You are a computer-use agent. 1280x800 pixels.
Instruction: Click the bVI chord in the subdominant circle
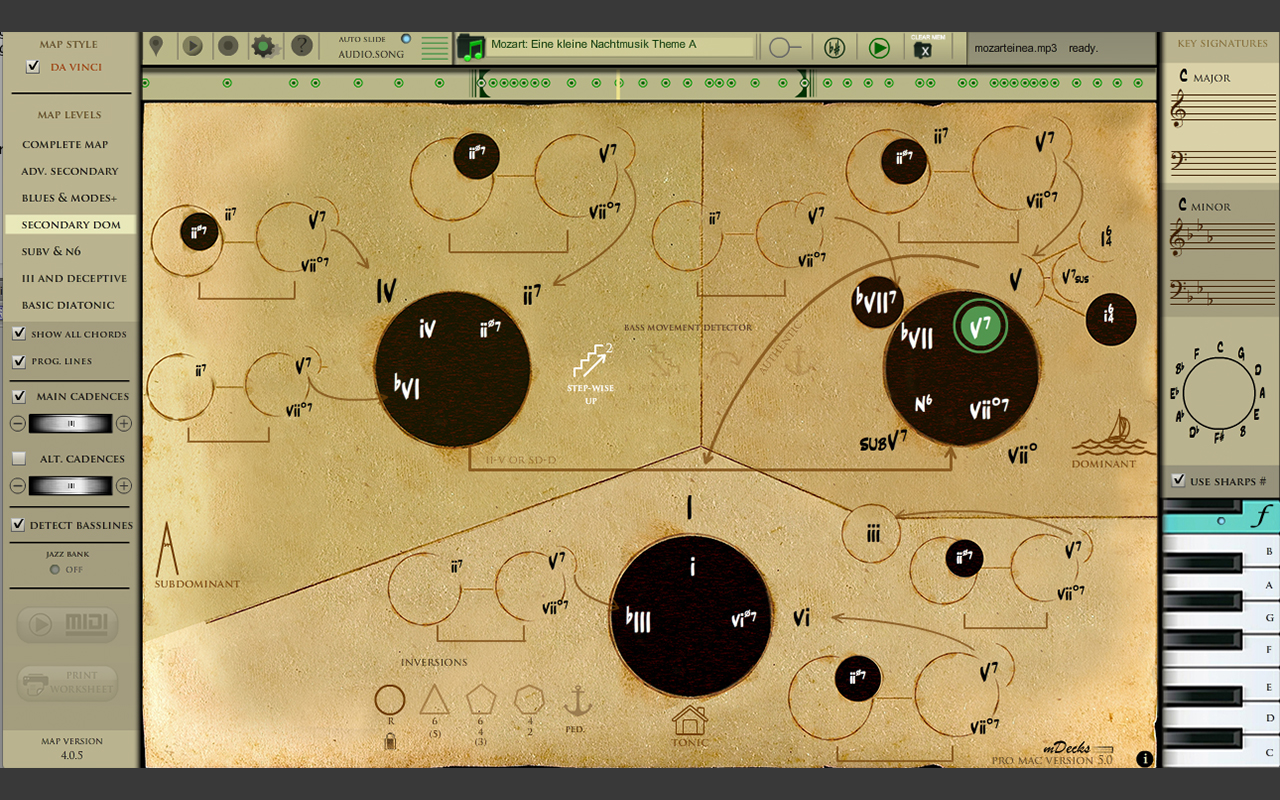click(x=408, y=388)
